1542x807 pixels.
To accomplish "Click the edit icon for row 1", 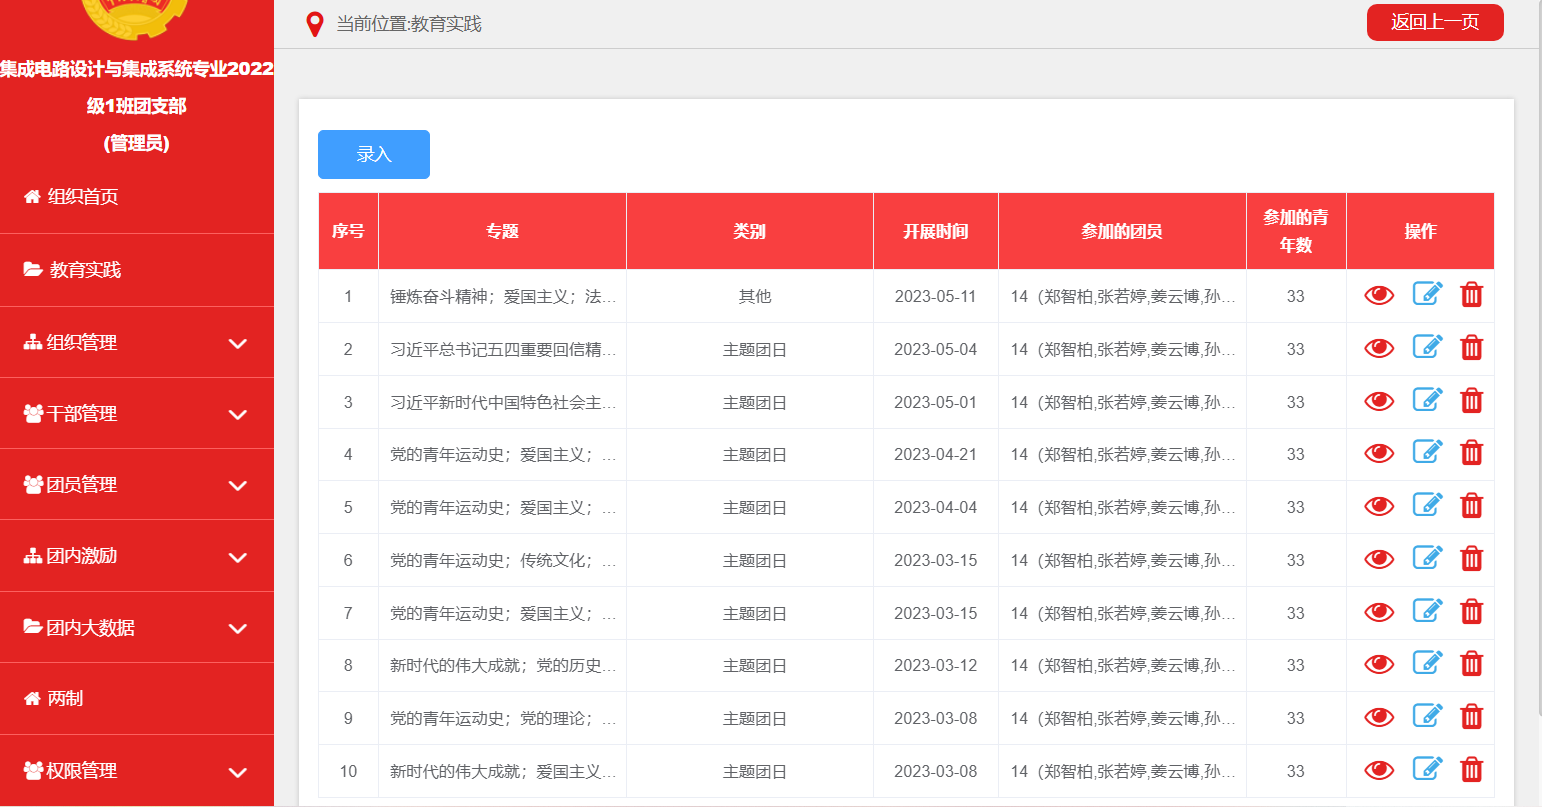I will click(x=1427, y=294).
